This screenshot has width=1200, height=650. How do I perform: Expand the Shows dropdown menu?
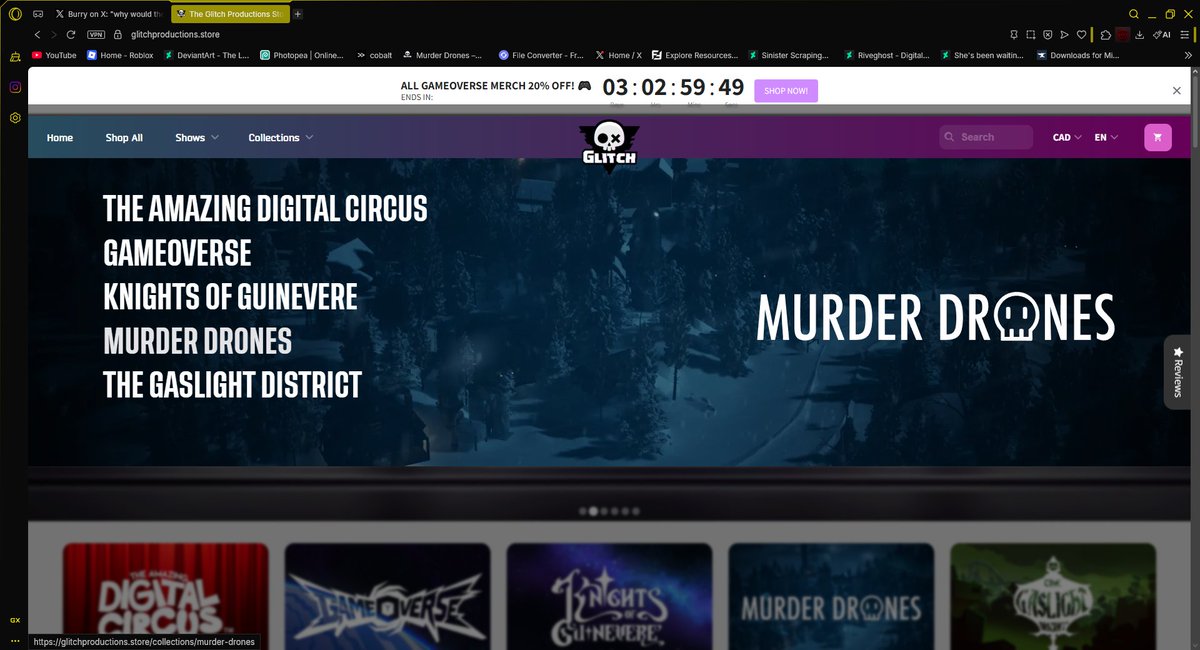[197, 137]
